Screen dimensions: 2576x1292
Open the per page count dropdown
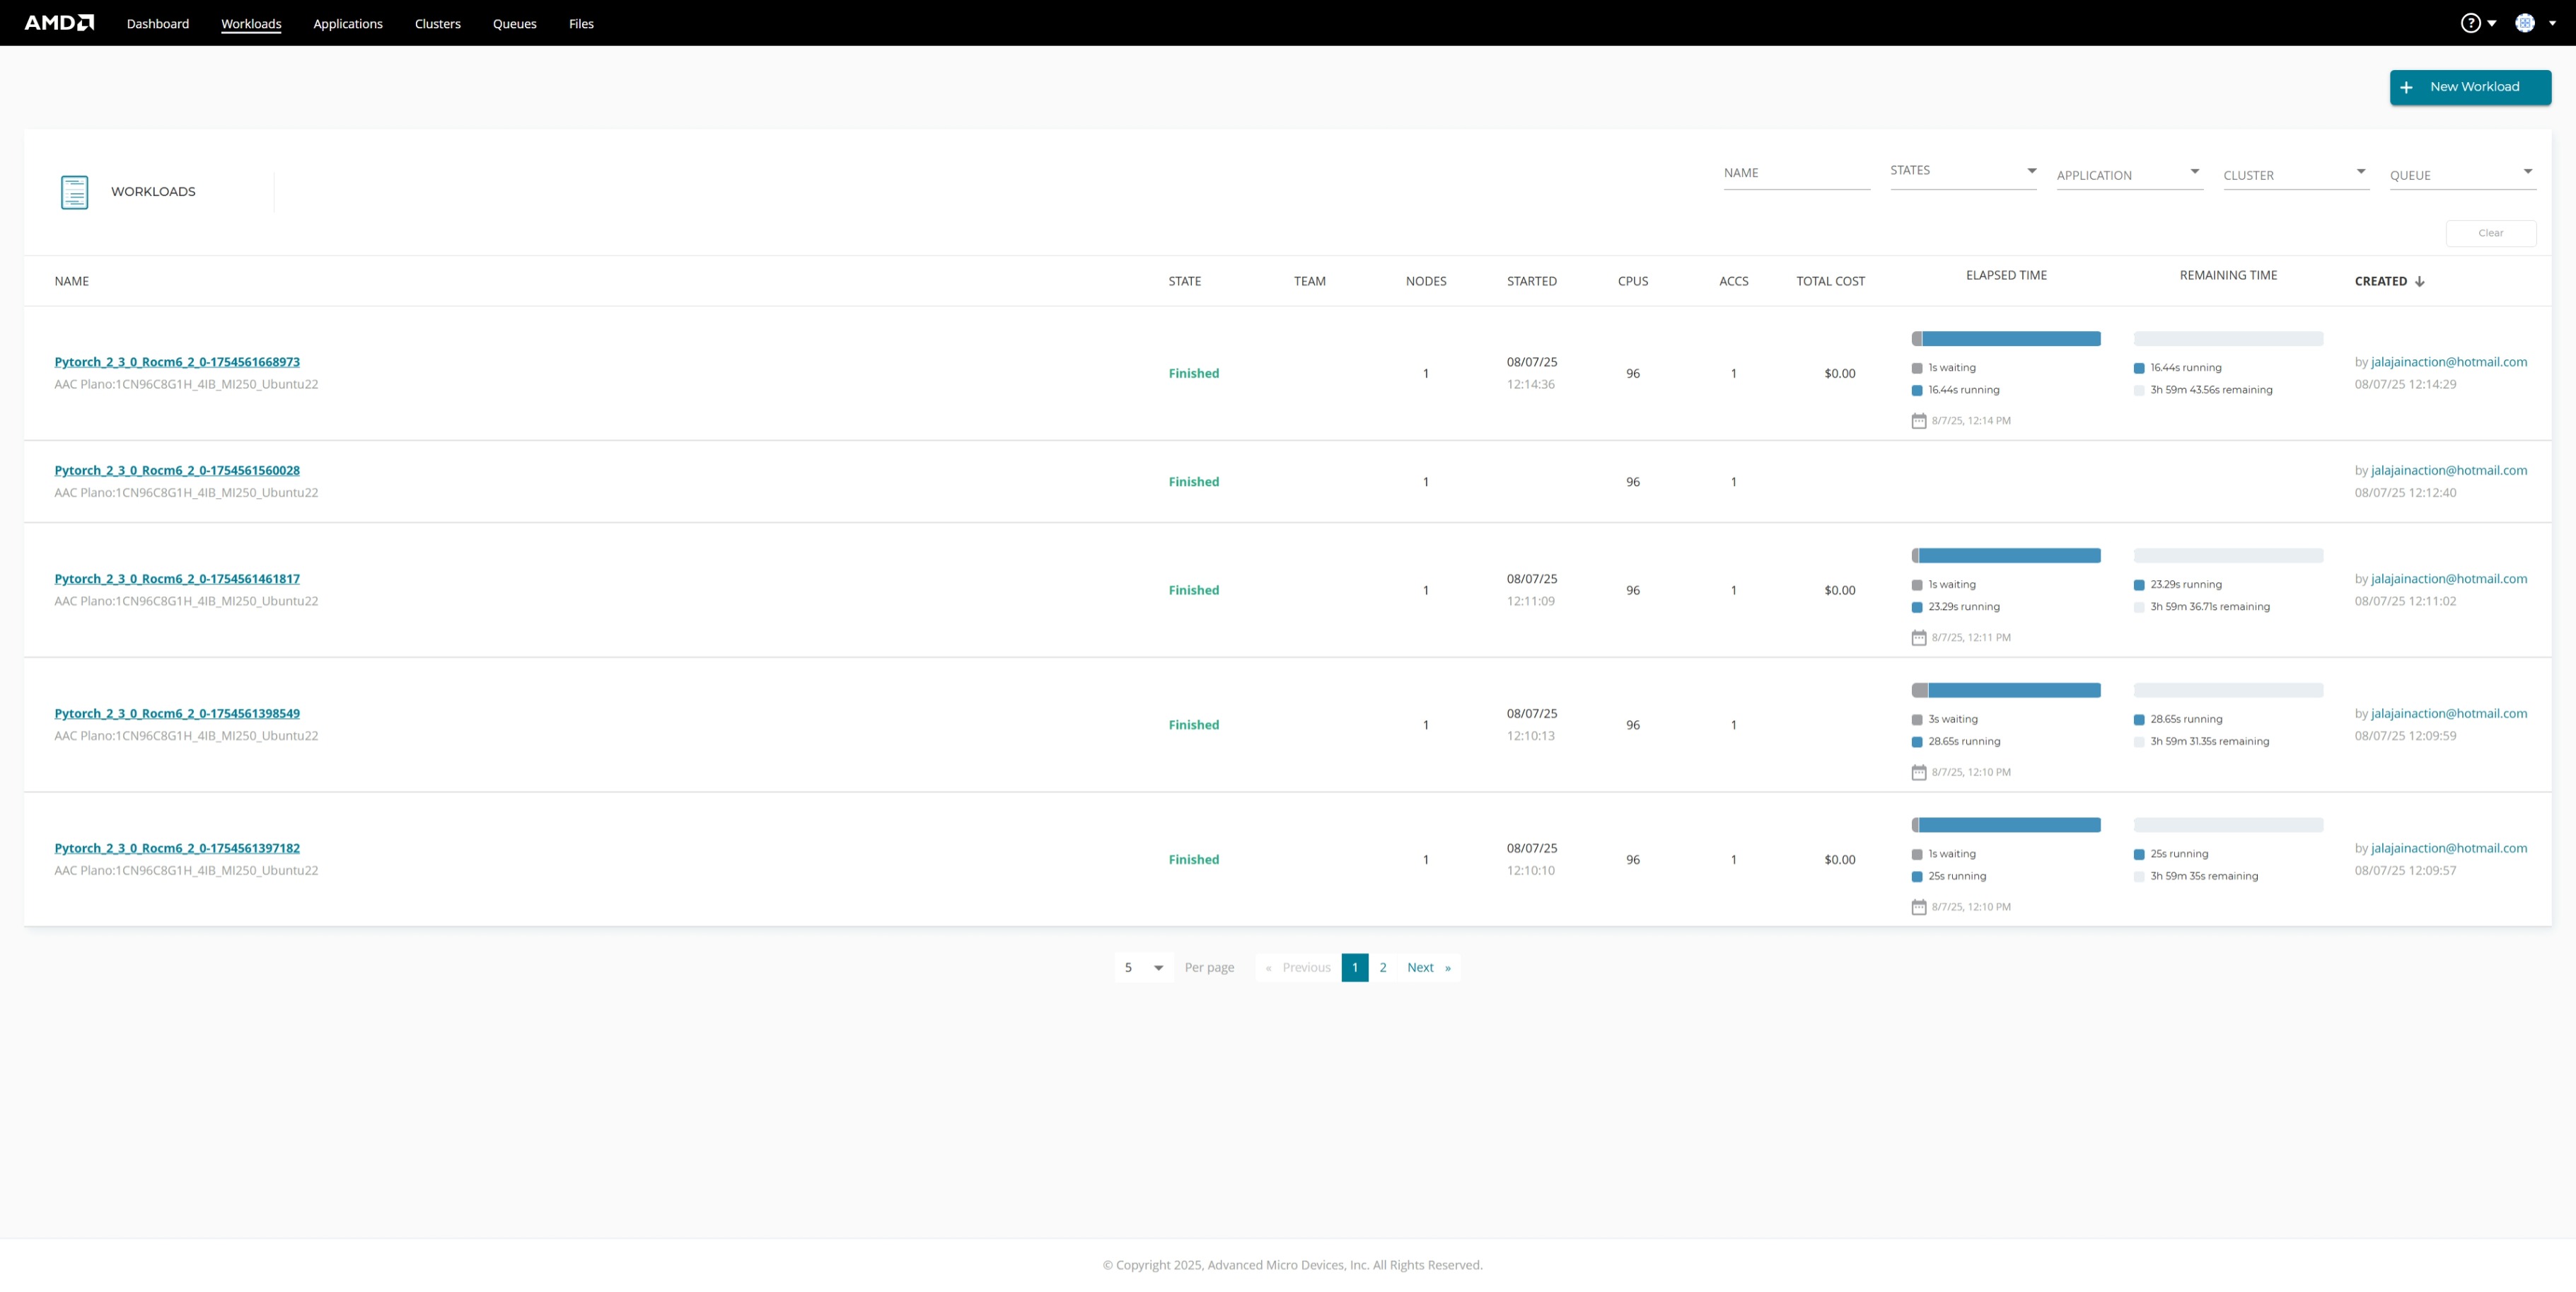(x=1143, y=967)
